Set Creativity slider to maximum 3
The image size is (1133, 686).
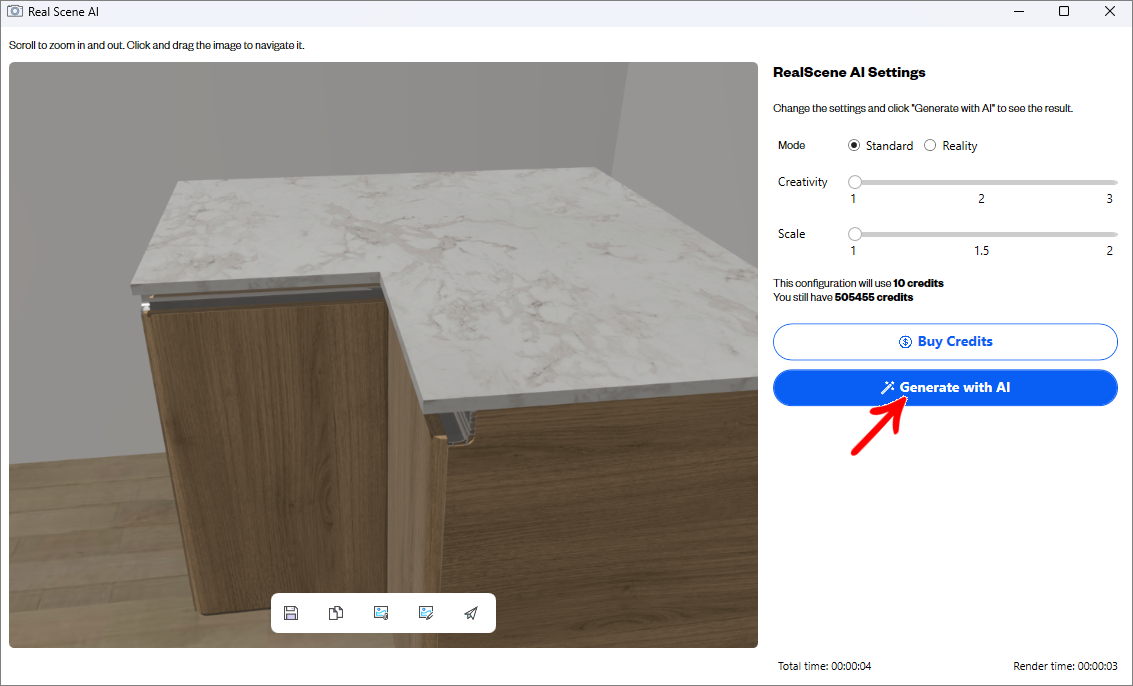pos(1110,183)
